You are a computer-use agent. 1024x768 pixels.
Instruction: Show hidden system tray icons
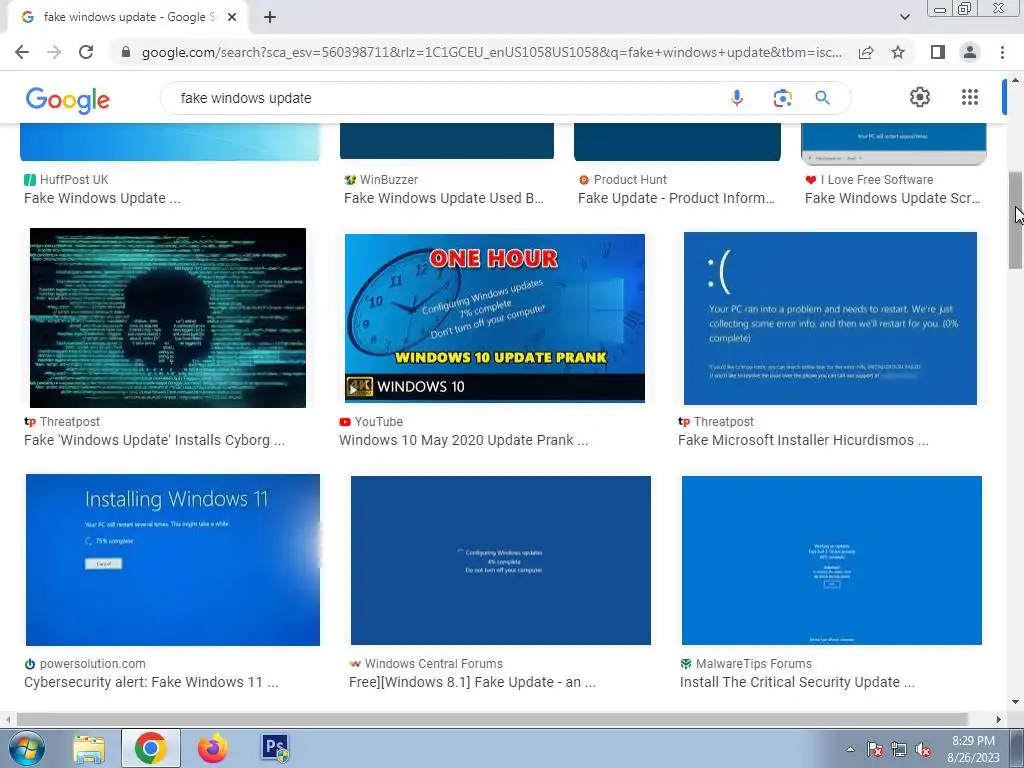[x=850, y=749]
